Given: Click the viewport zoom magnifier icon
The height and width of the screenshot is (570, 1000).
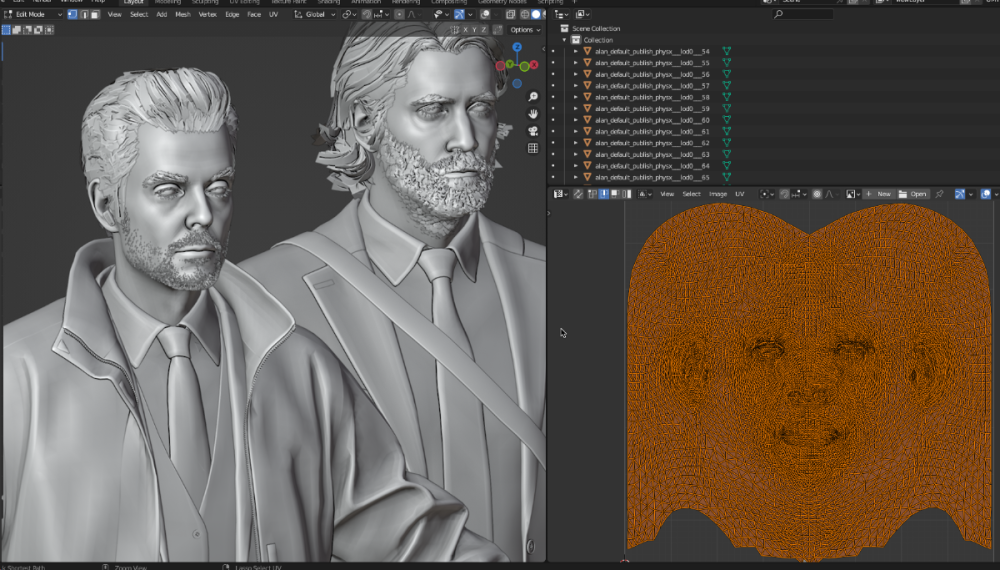Looking at the screenshot, I should coord(533,96).
